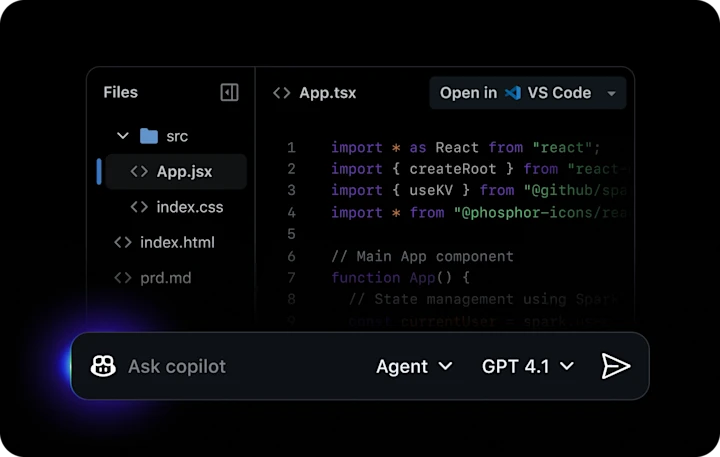Click createRoot import on line 2
The image size is (720, 457).
[453, 169]
